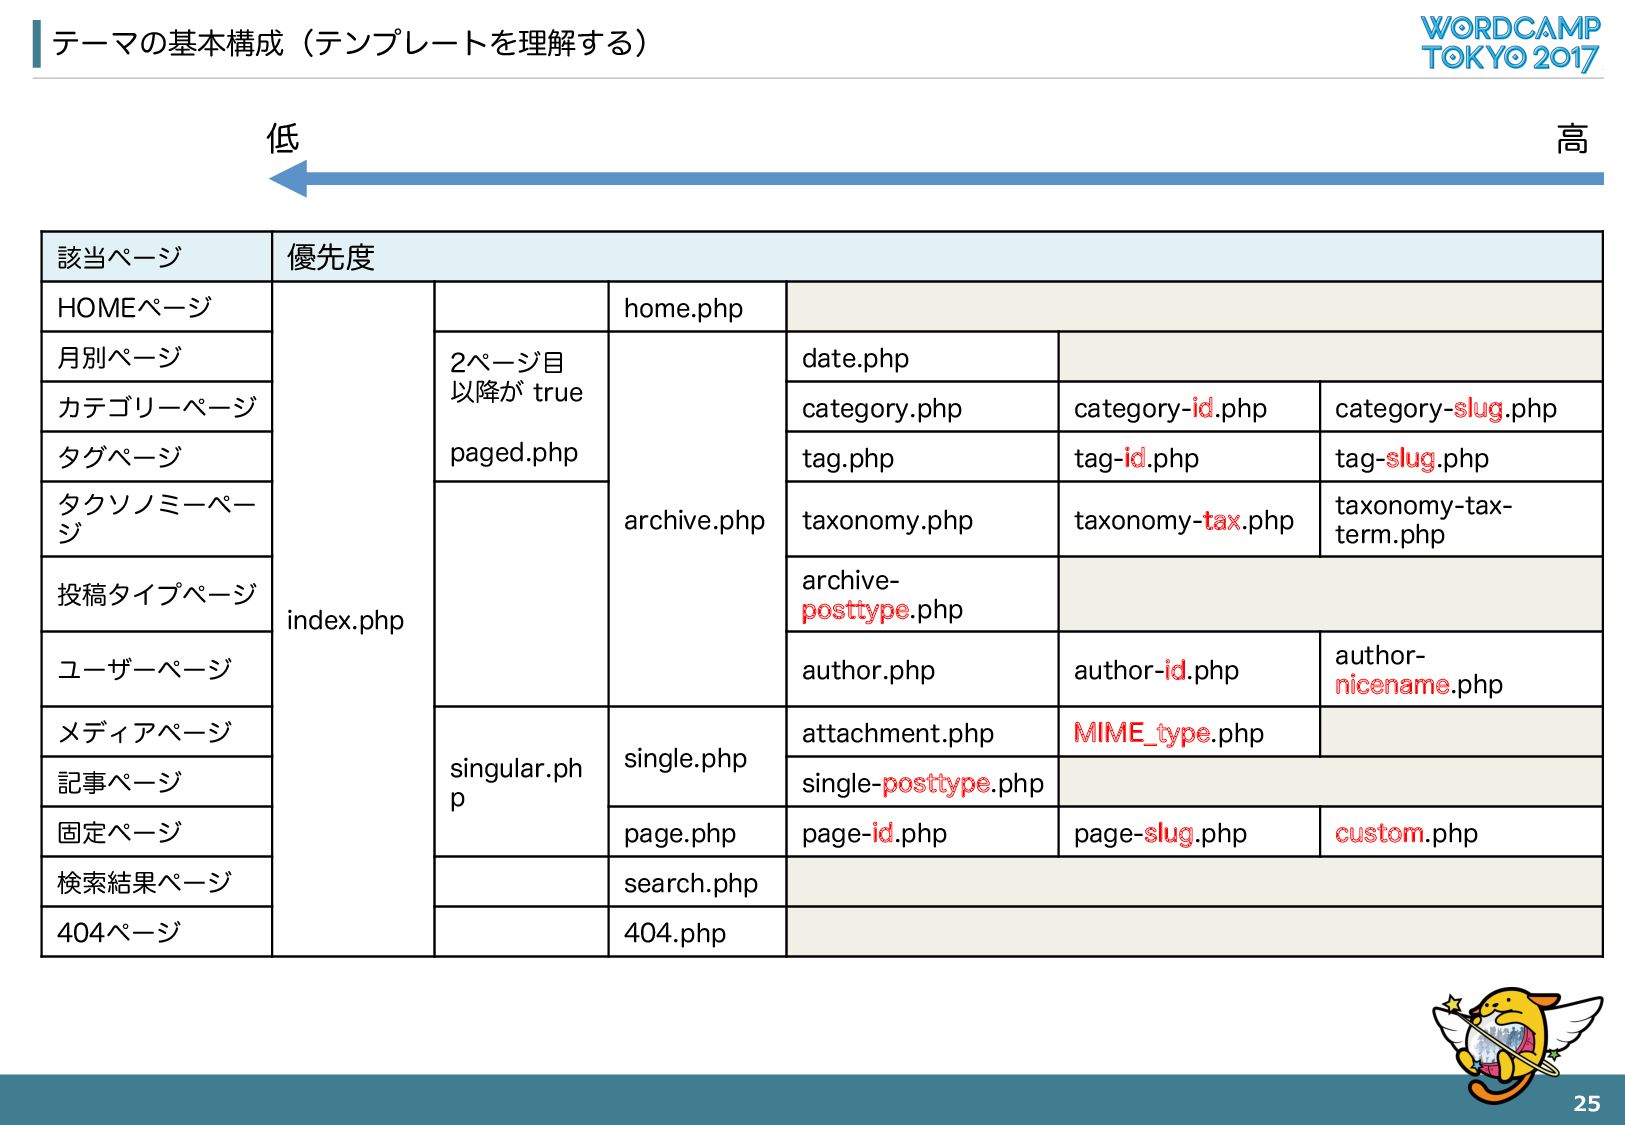Select the author.php cell
This screenshot has width=1625, height=1125.
point(922,669)
